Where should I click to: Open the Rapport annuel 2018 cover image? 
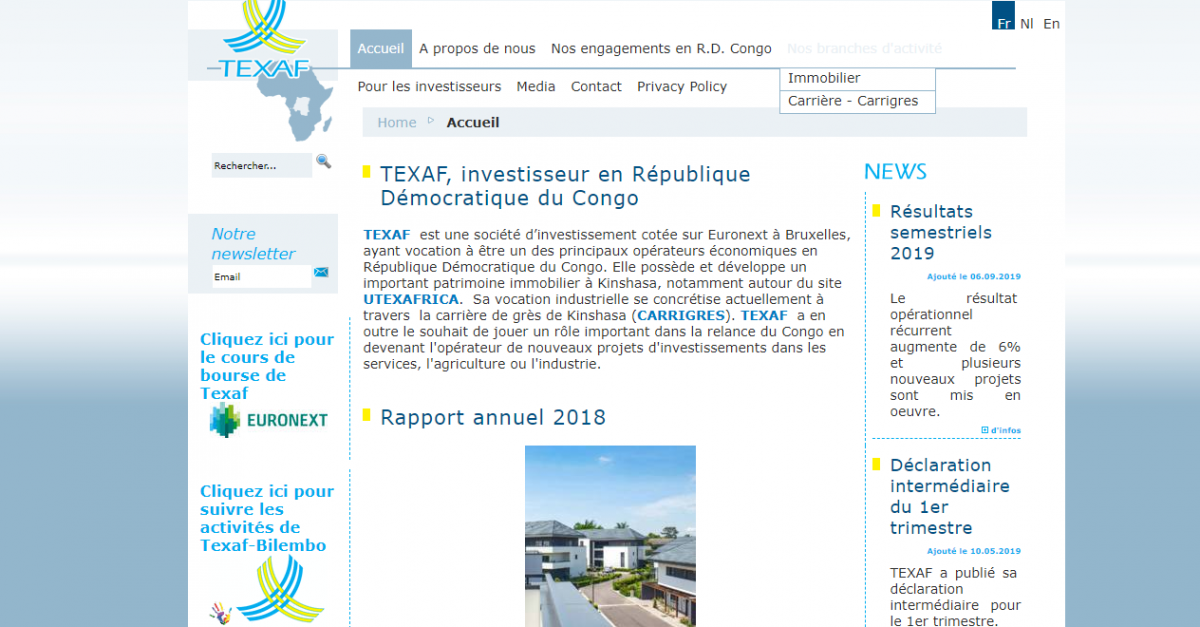coord(610,536)
